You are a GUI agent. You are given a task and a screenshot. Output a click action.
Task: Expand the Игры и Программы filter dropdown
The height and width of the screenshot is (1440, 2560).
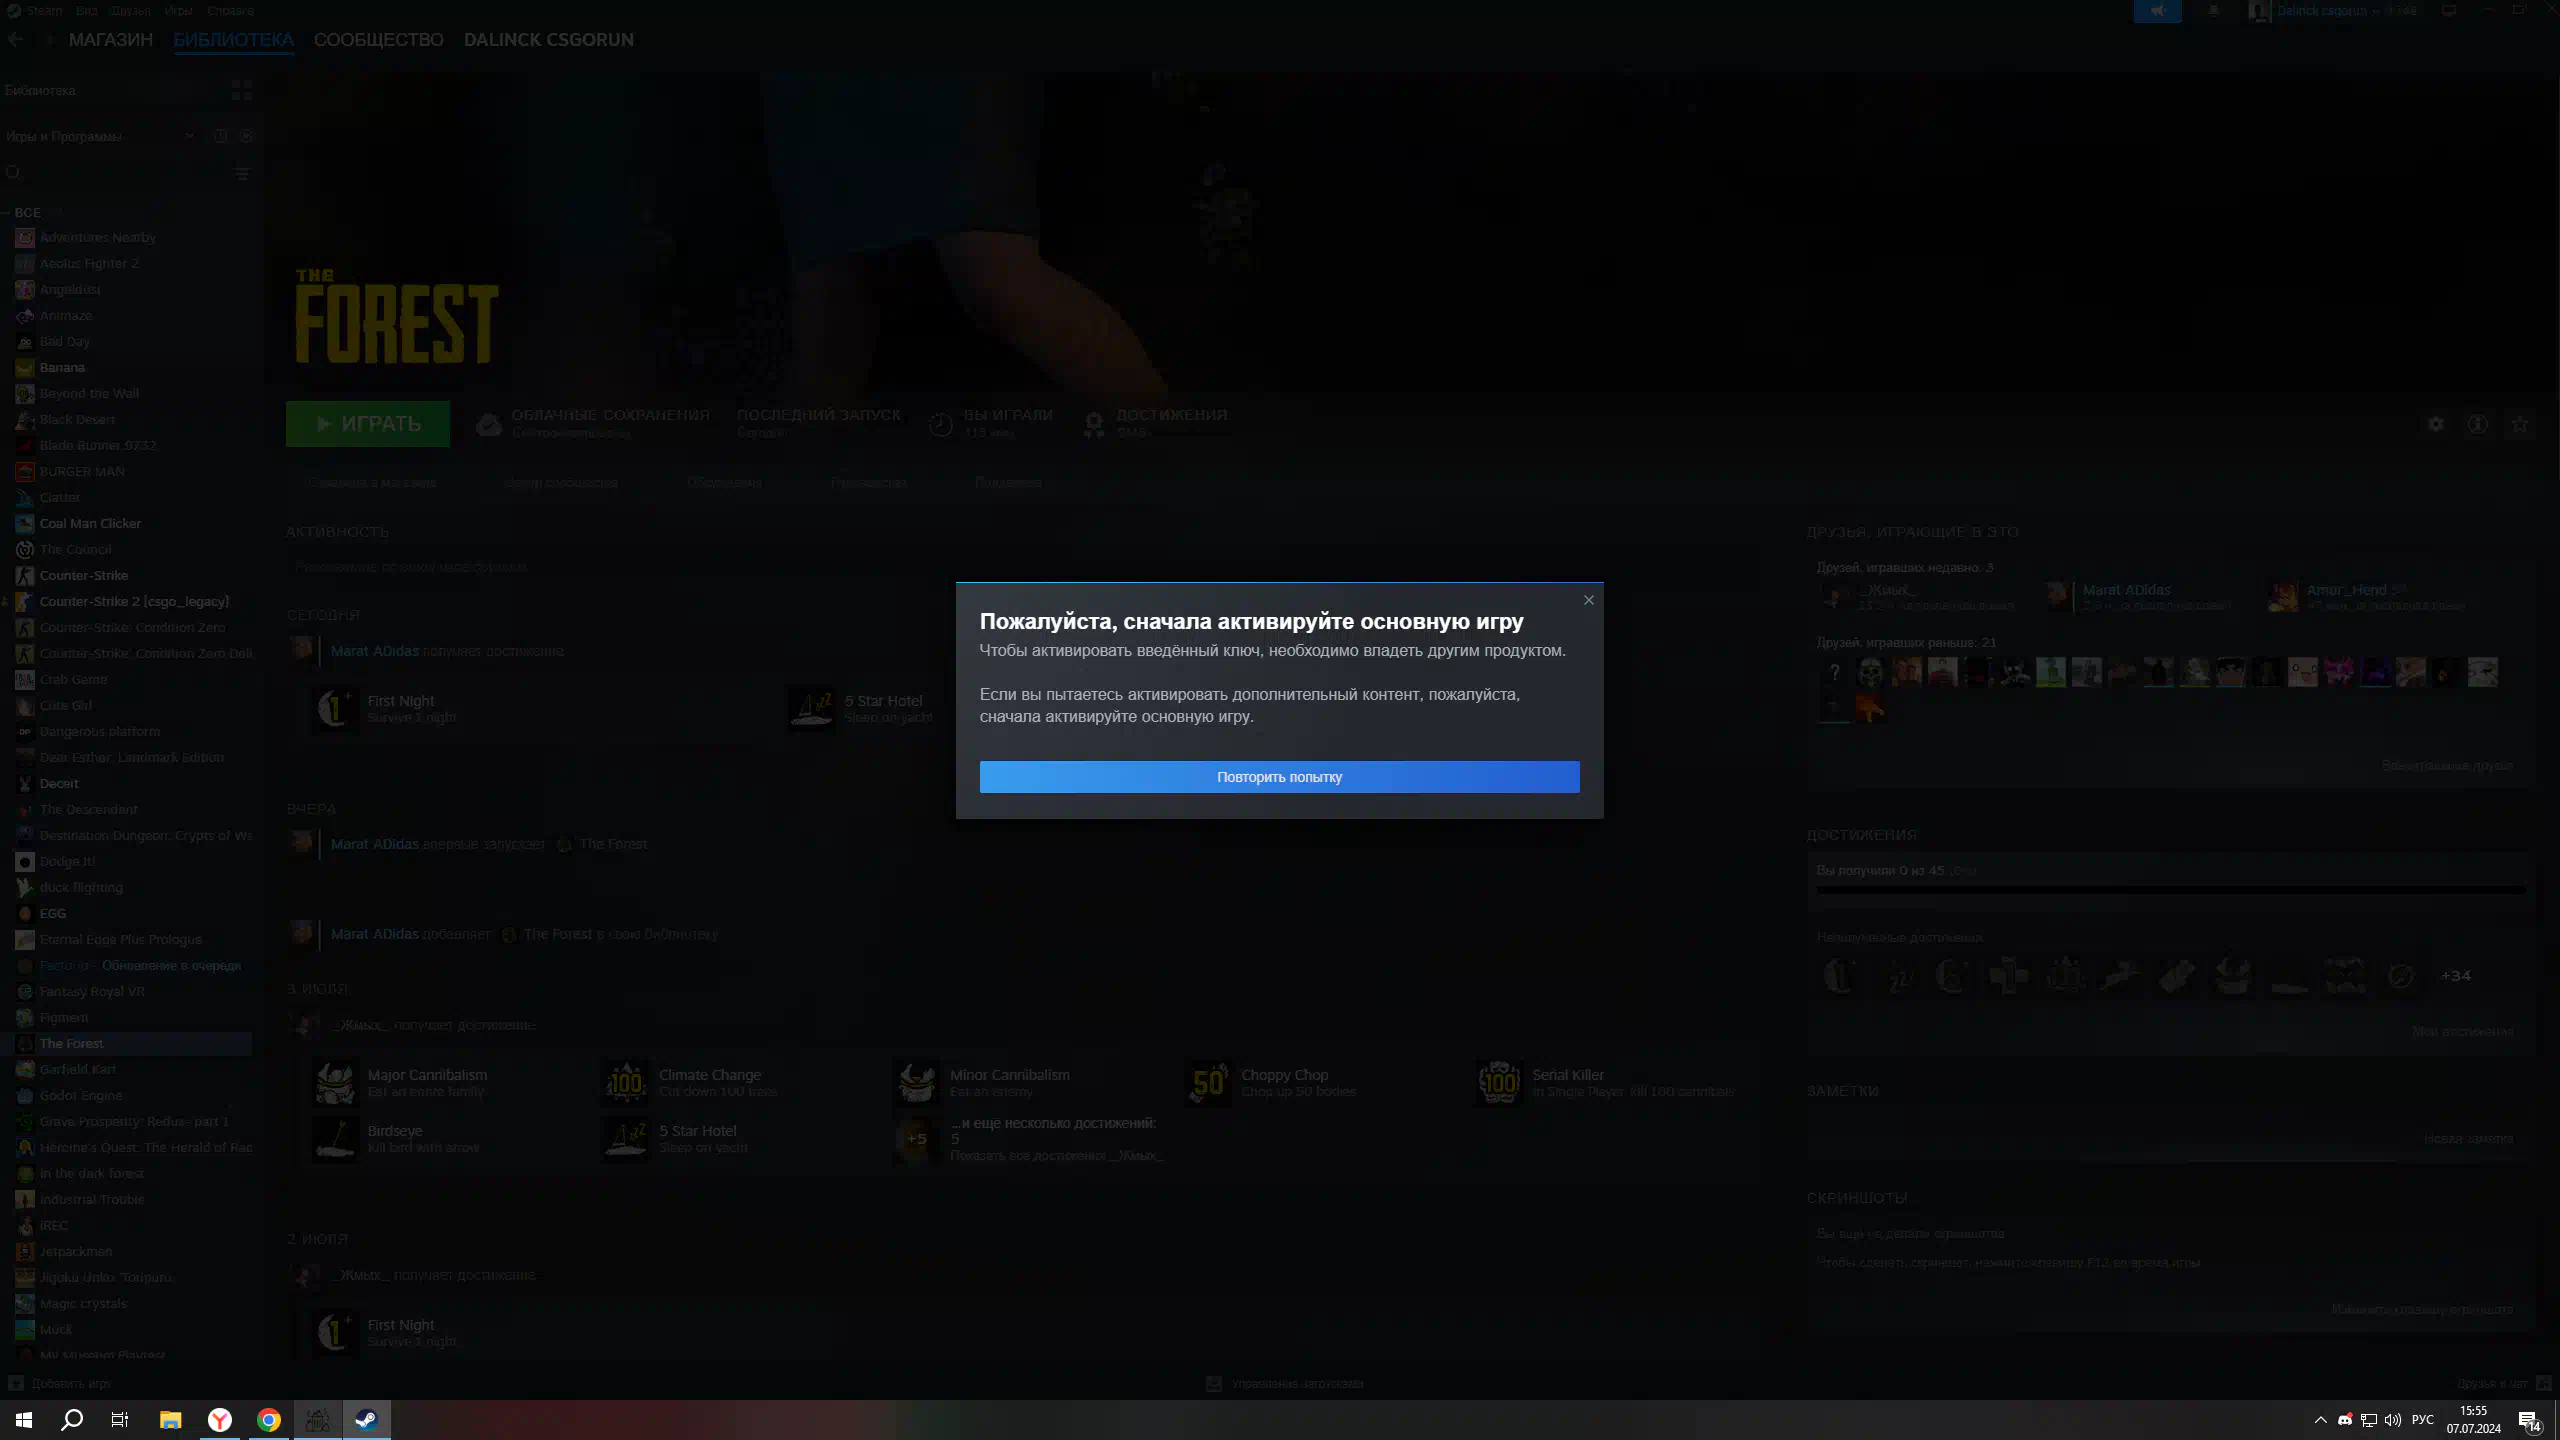pyautogui.click(x=100, y=136)
